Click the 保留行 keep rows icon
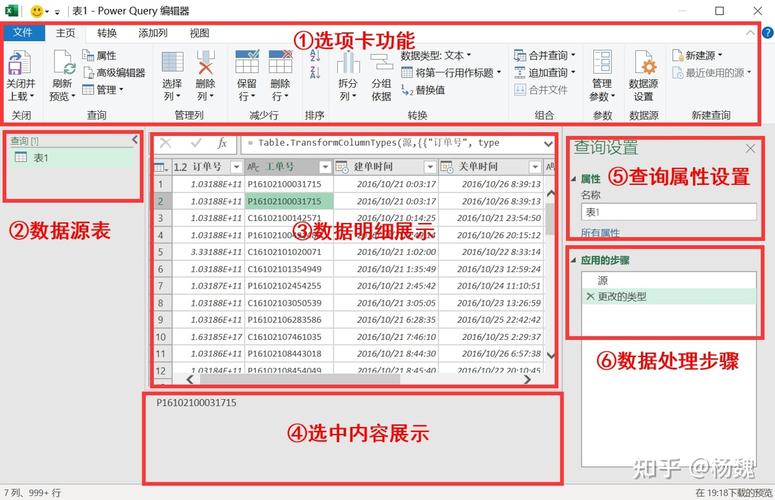 [x=247, y=62]
